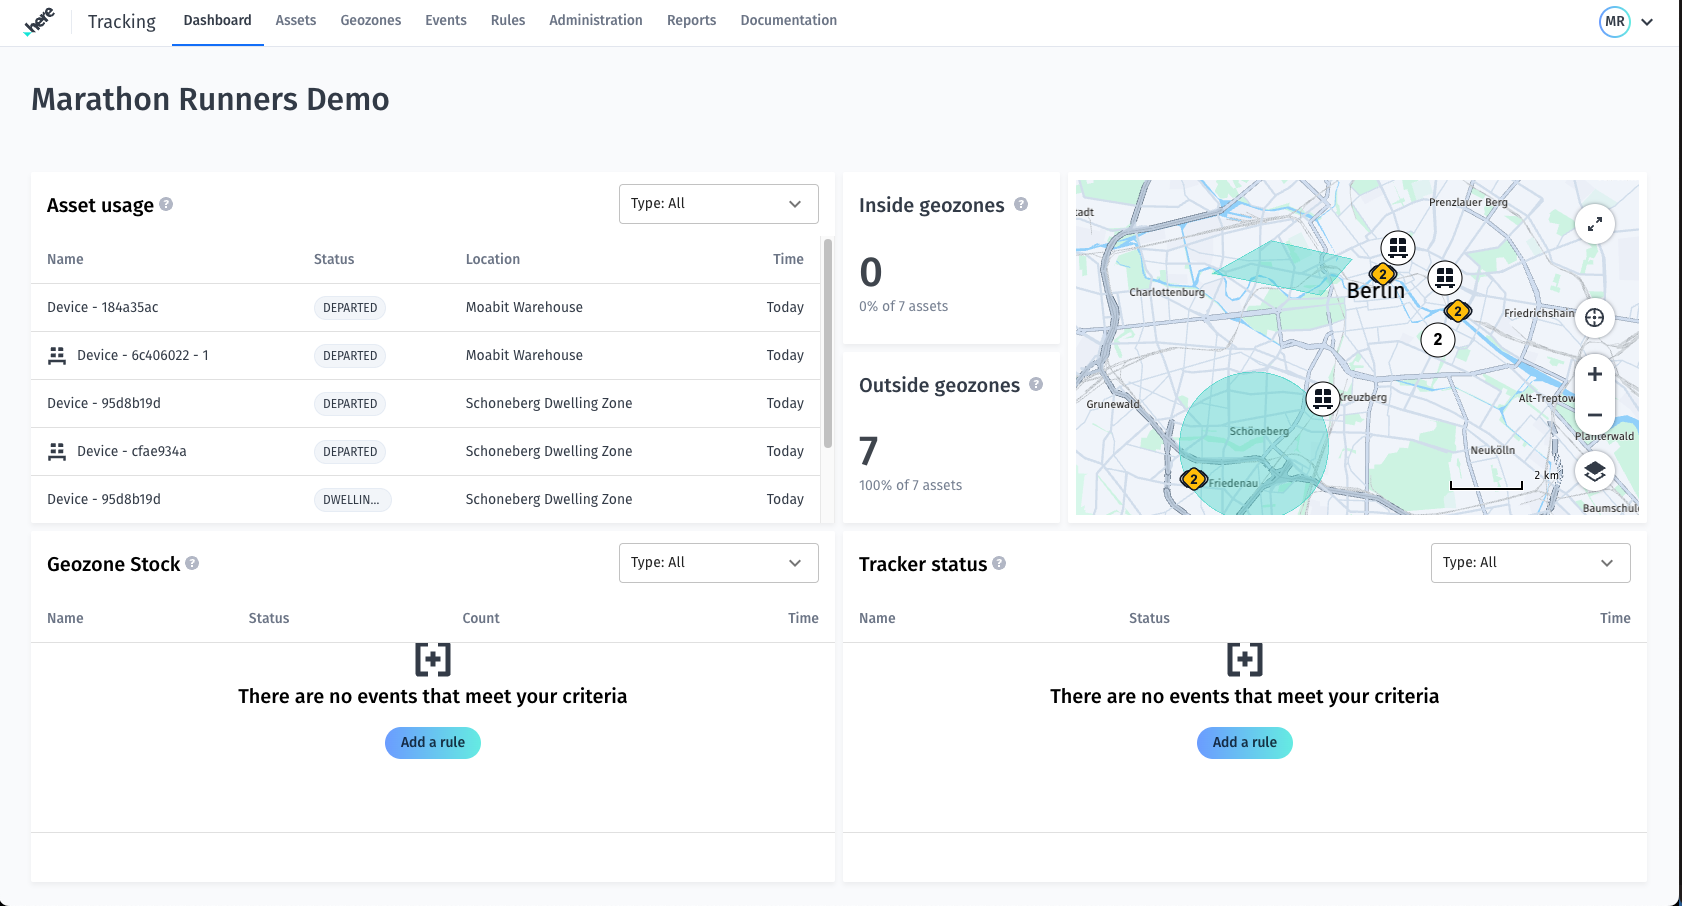Click the map fullscreen expand icon
This screenshot has width=1682, height=906.
click(1595, 224)
